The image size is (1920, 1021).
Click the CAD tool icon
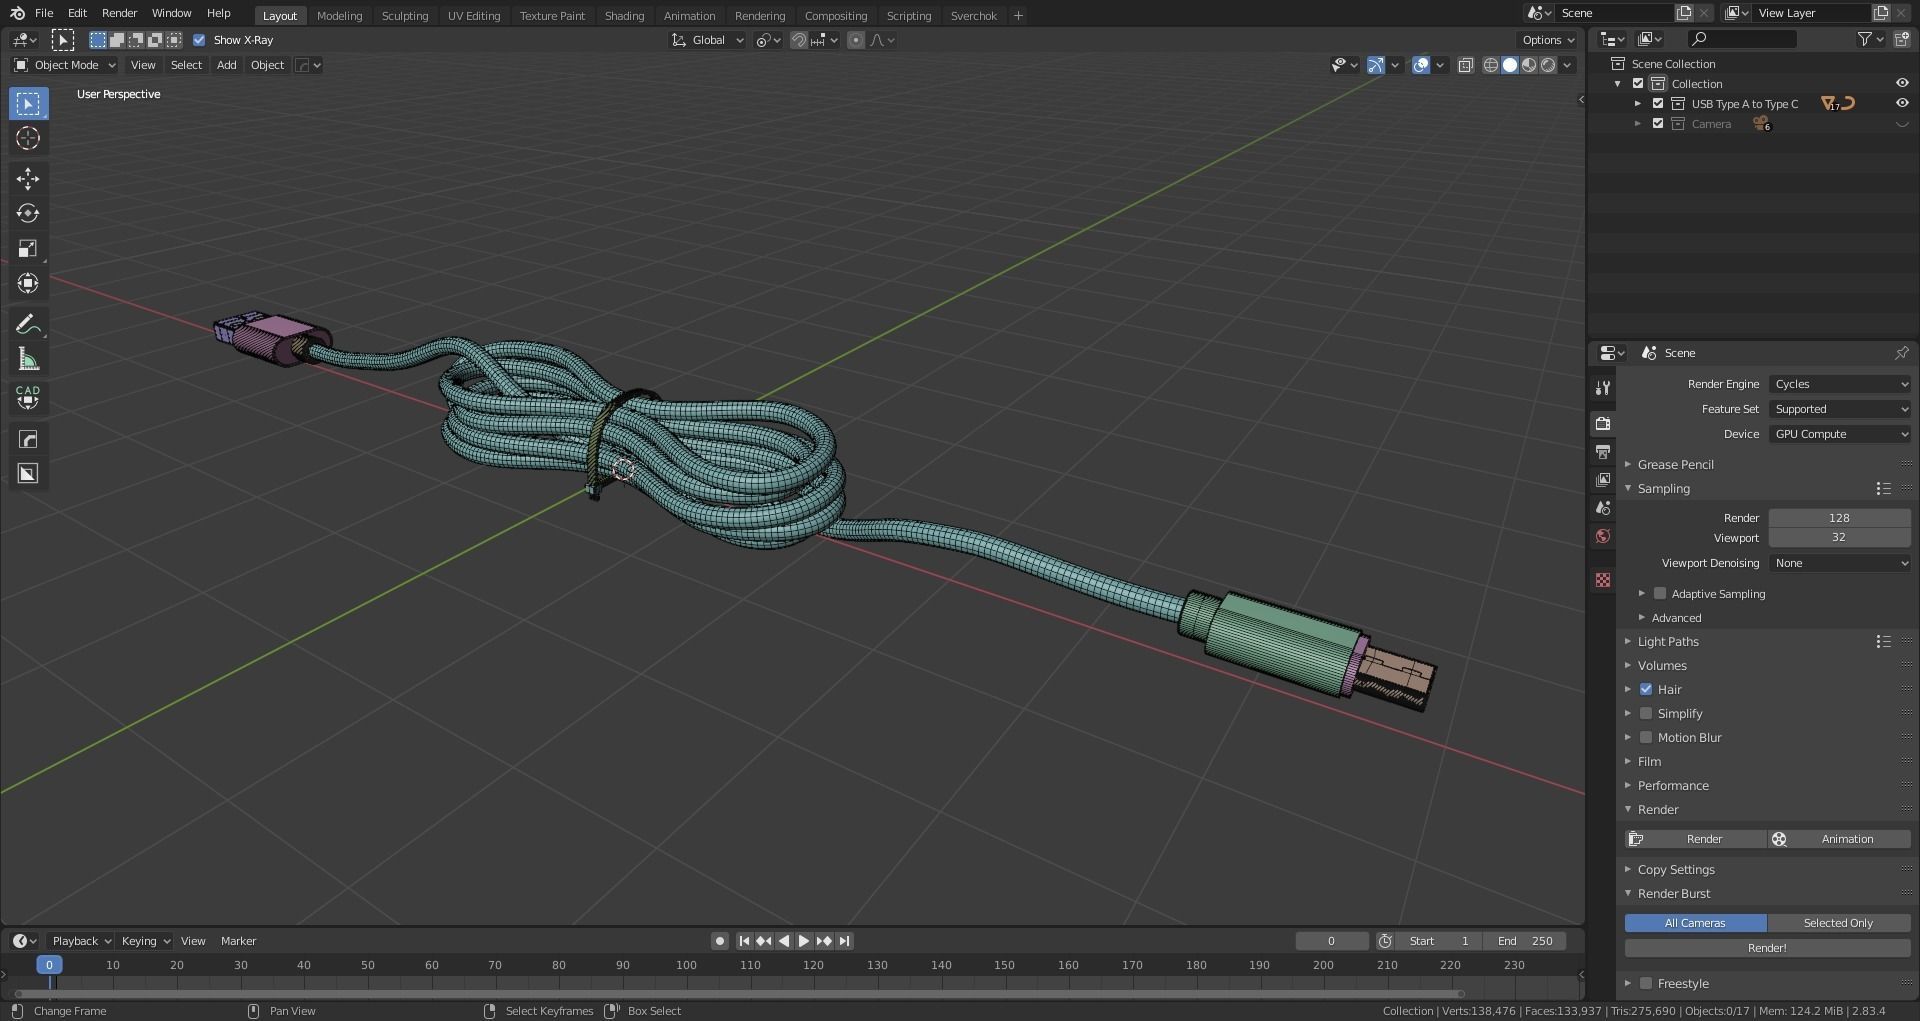click(x=28, y=397)
